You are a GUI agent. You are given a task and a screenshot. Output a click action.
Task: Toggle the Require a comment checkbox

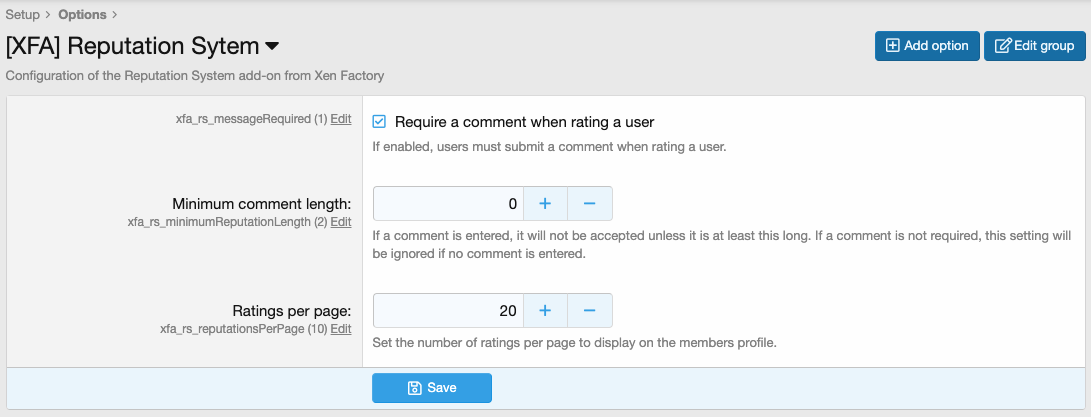379,122
